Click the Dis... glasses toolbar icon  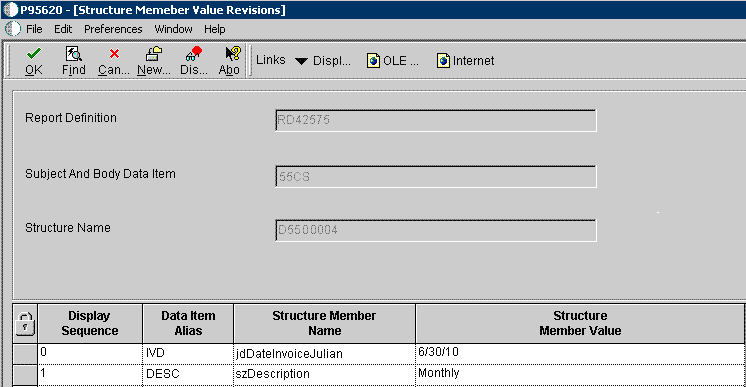[194, 53]
